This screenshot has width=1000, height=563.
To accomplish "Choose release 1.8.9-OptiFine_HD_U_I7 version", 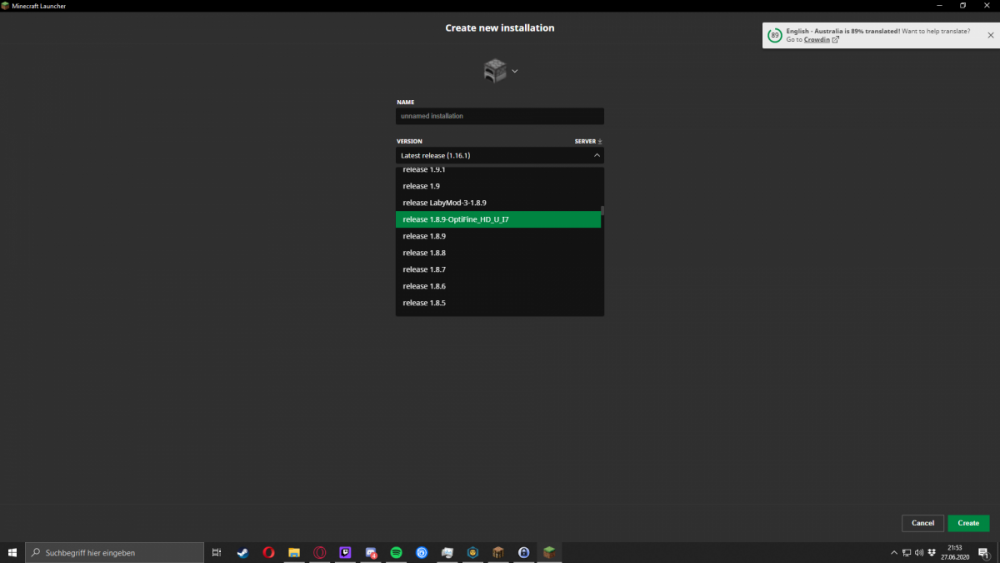I will [x=498, y=219].
